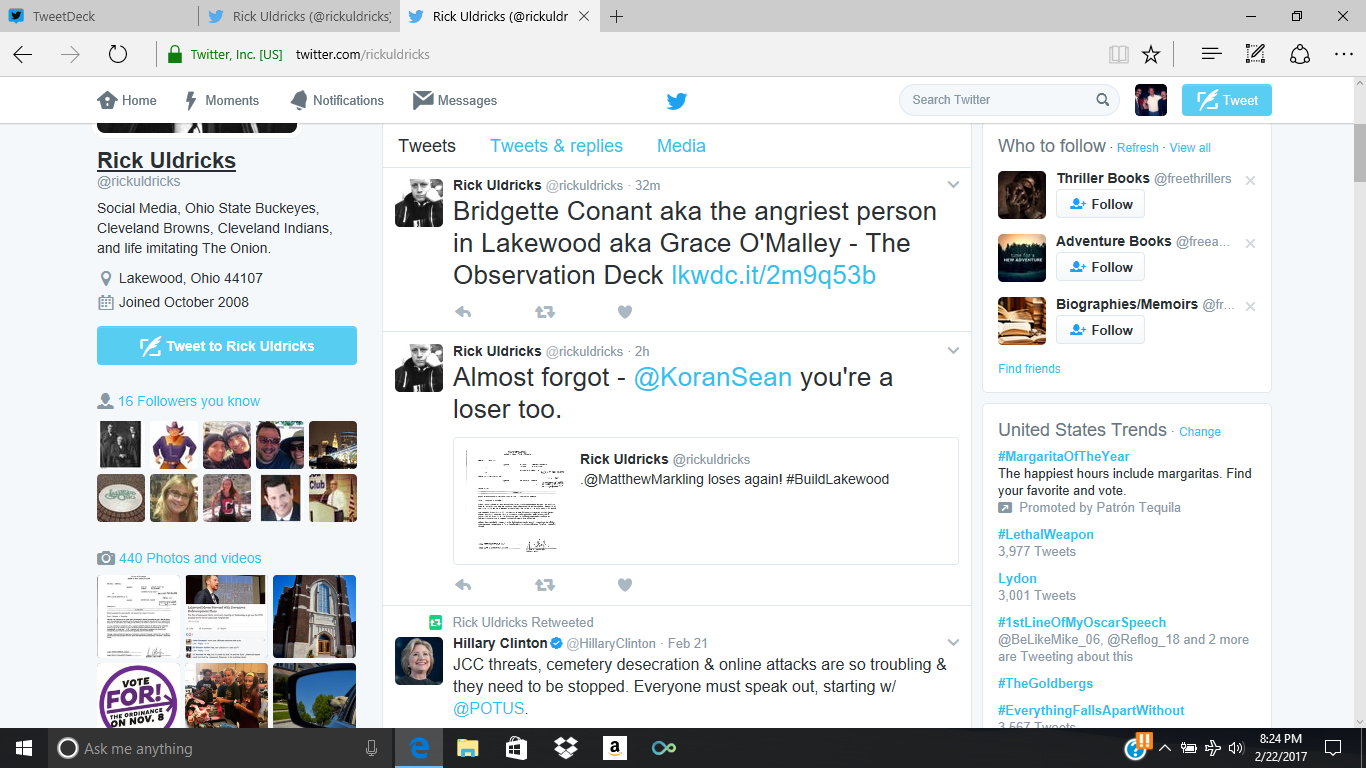The height and width of the screenshot is (768, 1366).
Task: Open the Tweets & replies tab
Action: click(x=556, y=146)
